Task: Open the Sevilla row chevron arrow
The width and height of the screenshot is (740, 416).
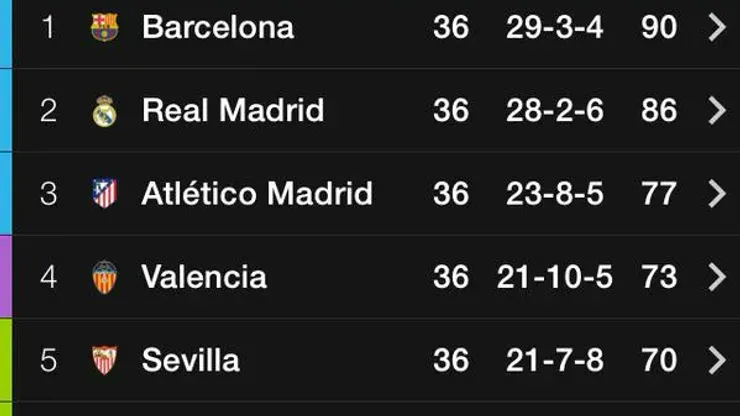Action: [716, 360]
